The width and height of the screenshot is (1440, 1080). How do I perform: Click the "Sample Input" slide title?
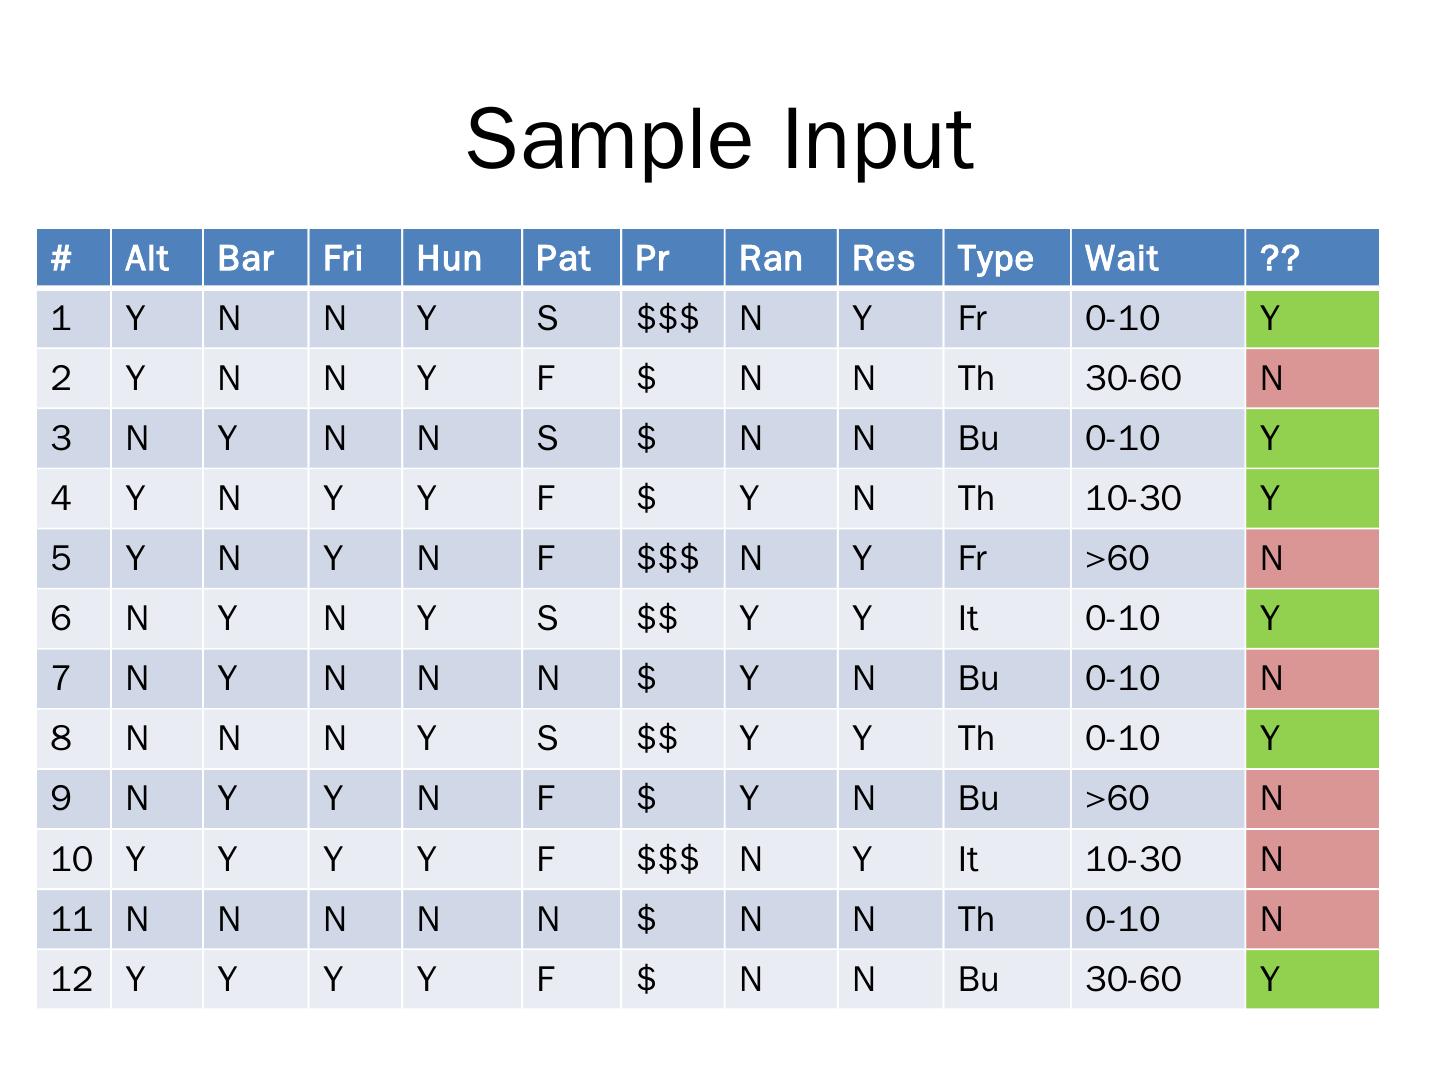[719, 139]
